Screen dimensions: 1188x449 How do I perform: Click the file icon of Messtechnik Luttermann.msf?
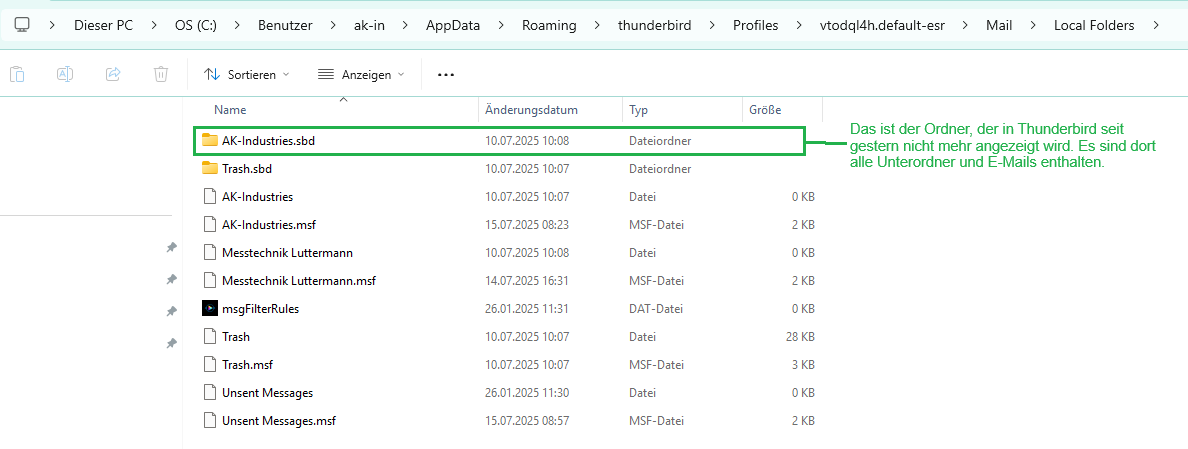tap(210, 280)
